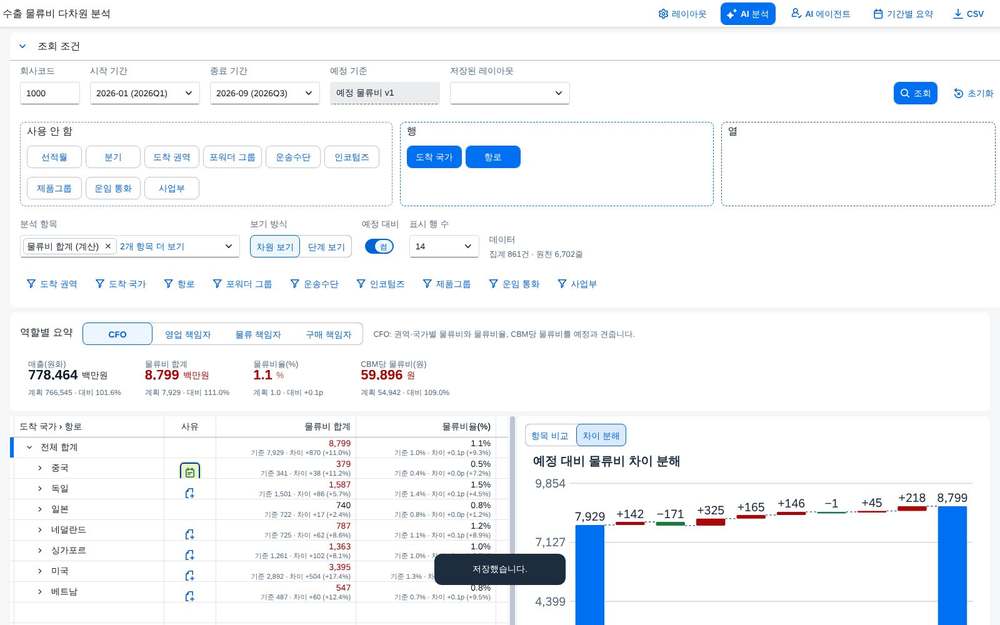Open the 도착 권역 filter funnel
Image resolution: width=1000 pixels, height=625 pixels.
tap(31, 284)
